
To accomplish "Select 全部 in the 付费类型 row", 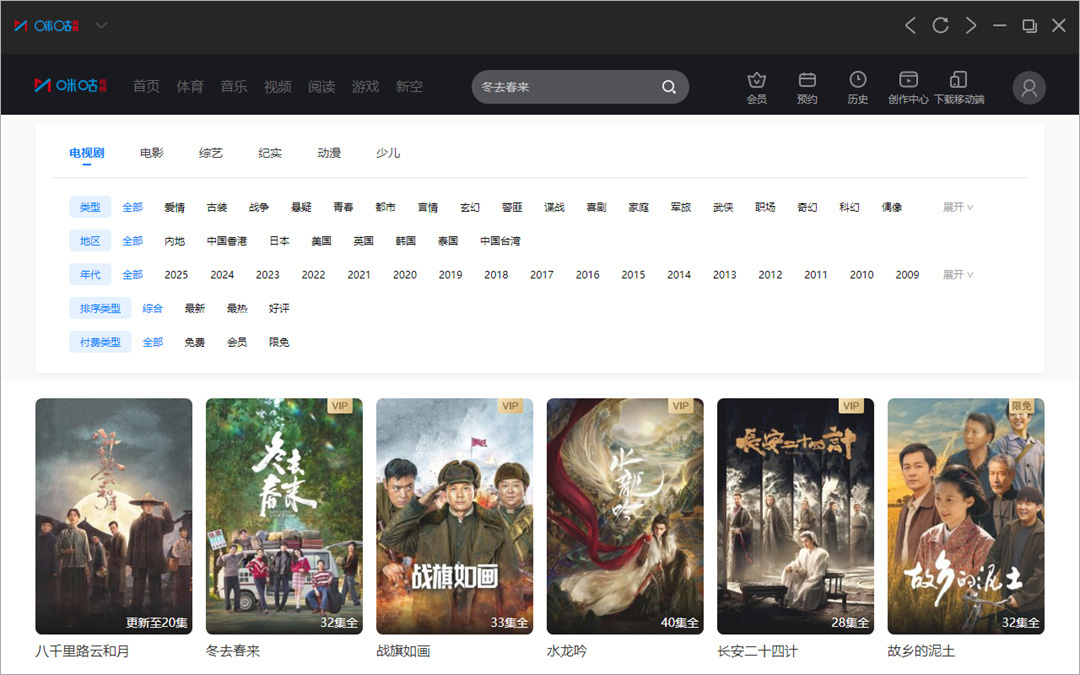I will pos(153,342).
